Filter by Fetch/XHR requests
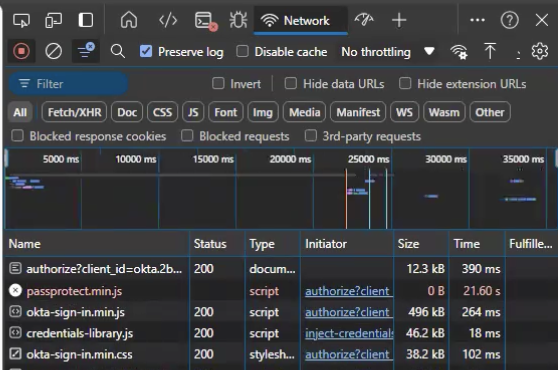 point(74,112)
